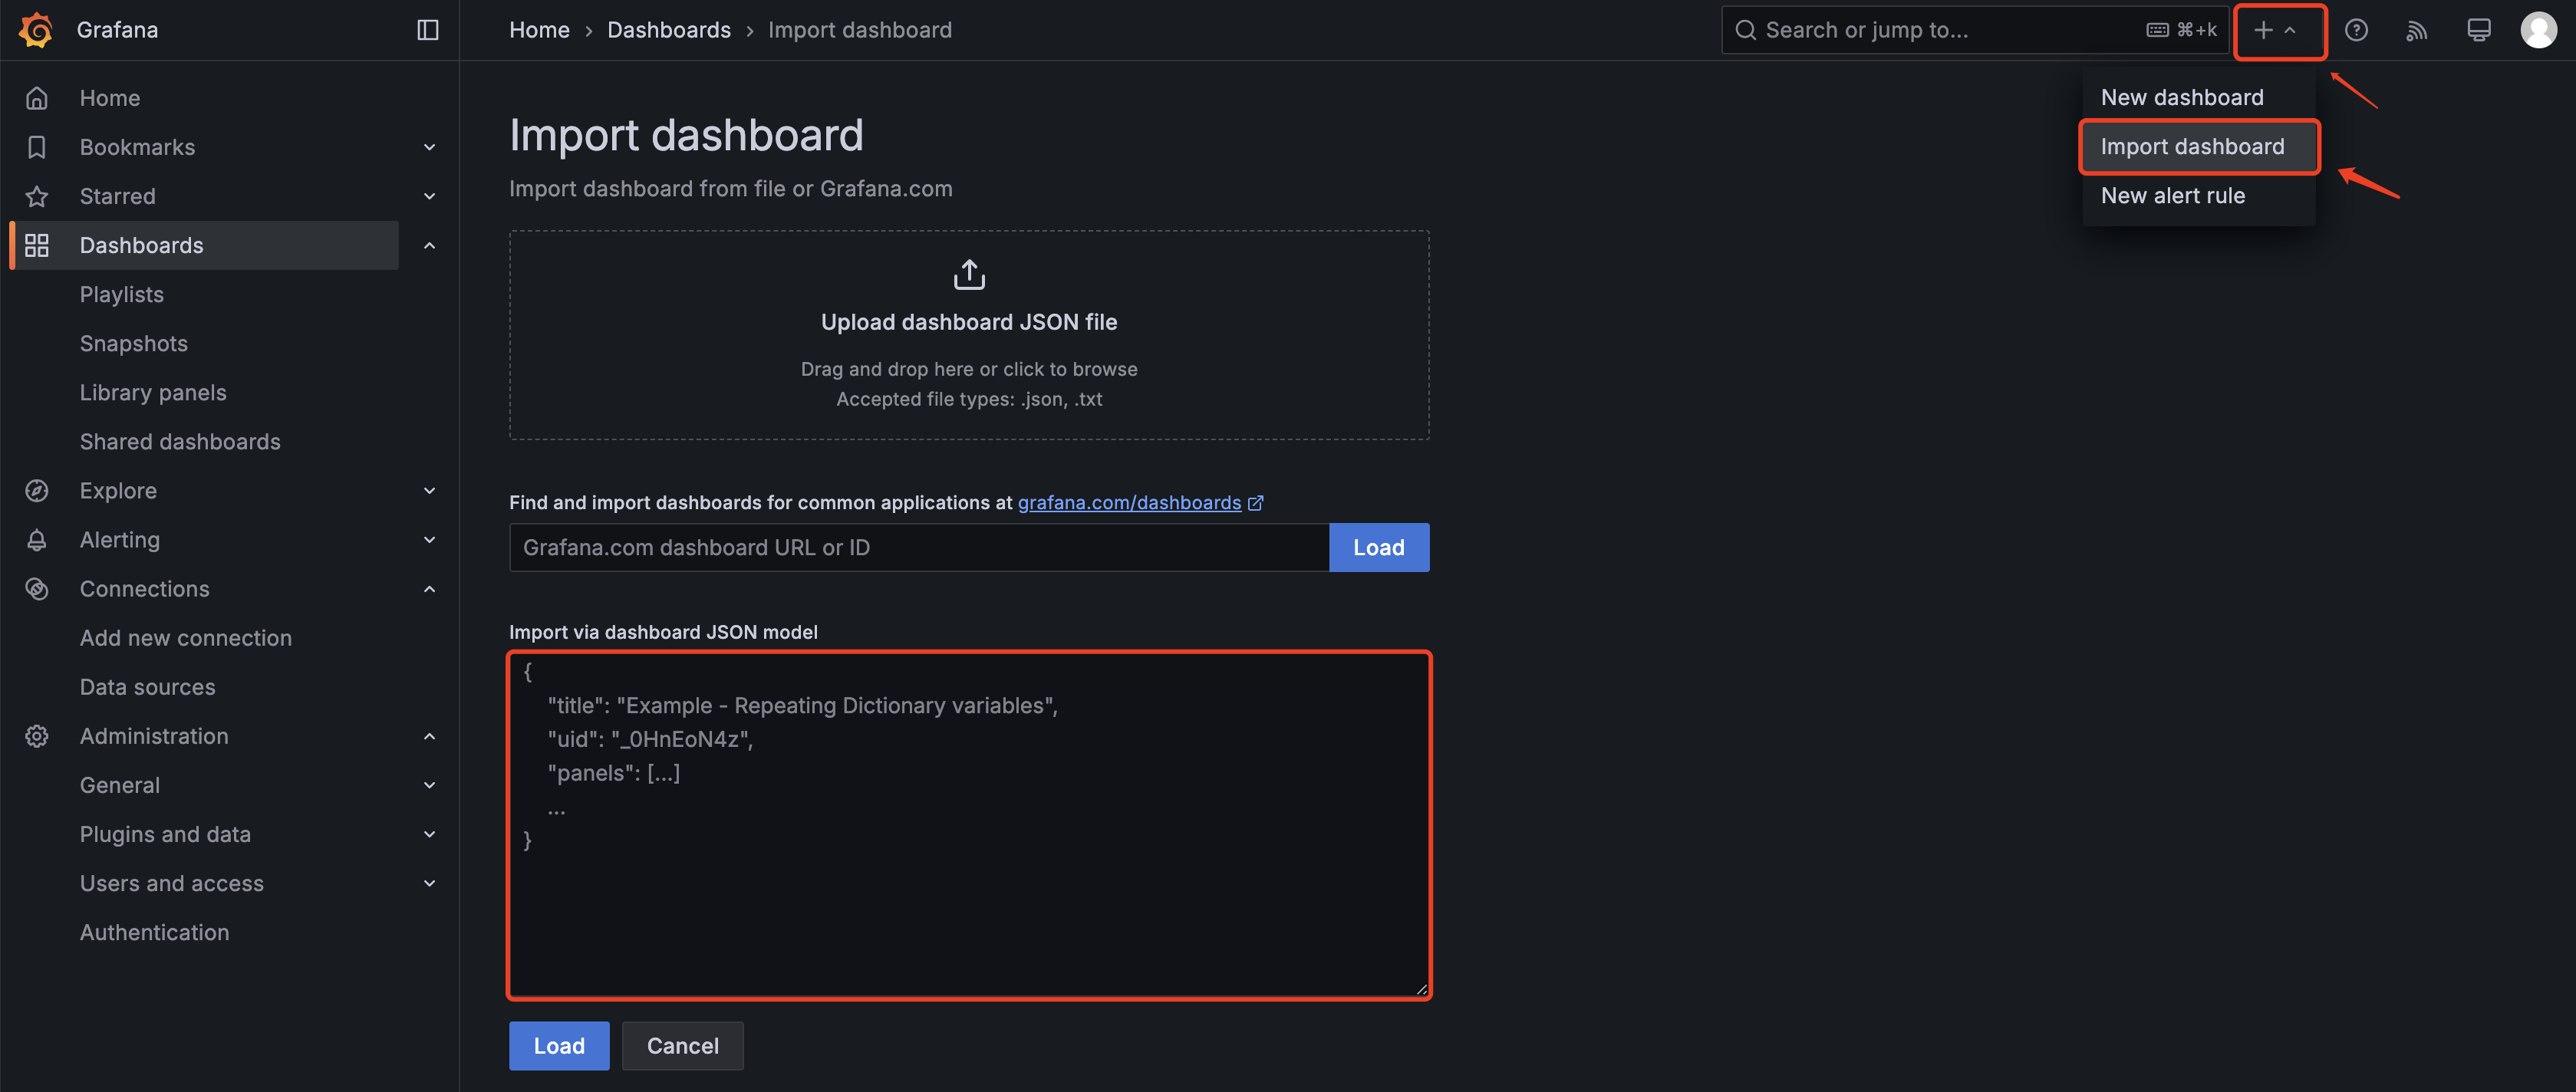Open Home in the sidebar
The height and width of the screenshot is (1092, 2576).
point(110,98)
